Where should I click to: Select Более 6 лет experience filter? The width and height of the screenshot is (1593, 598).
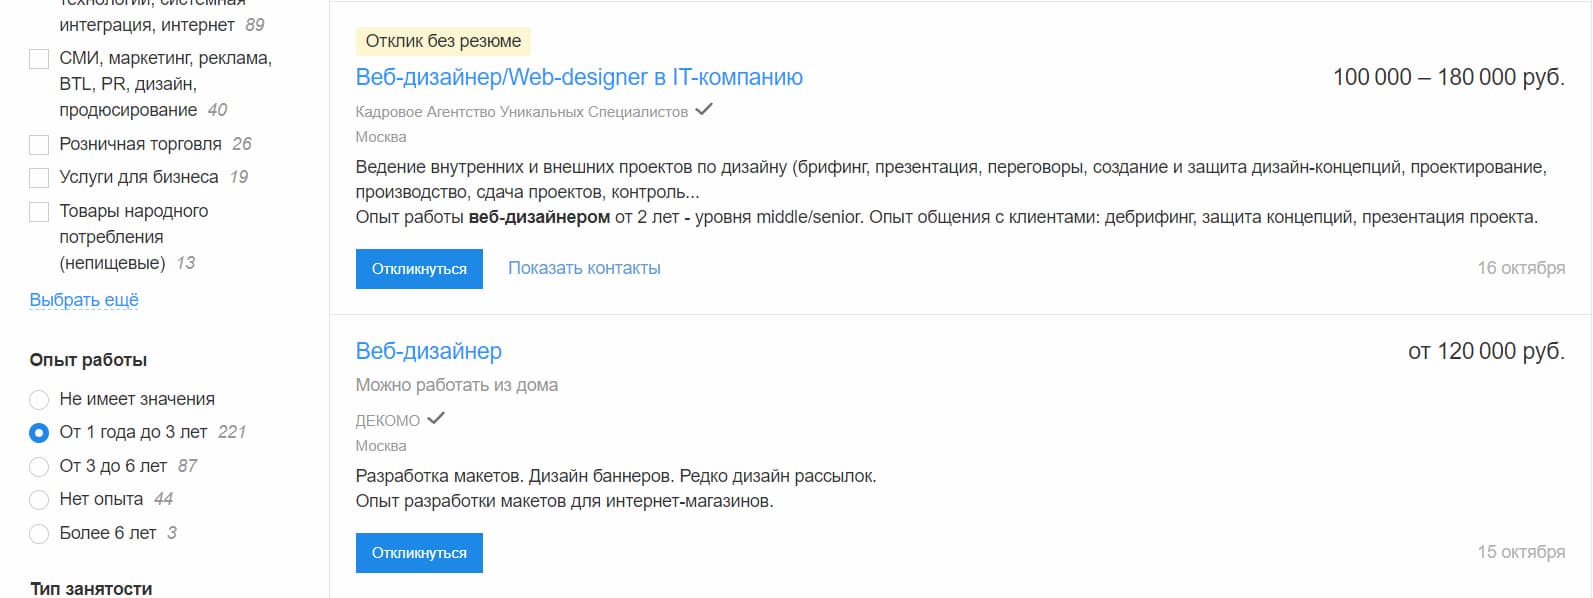coord(40,533)
